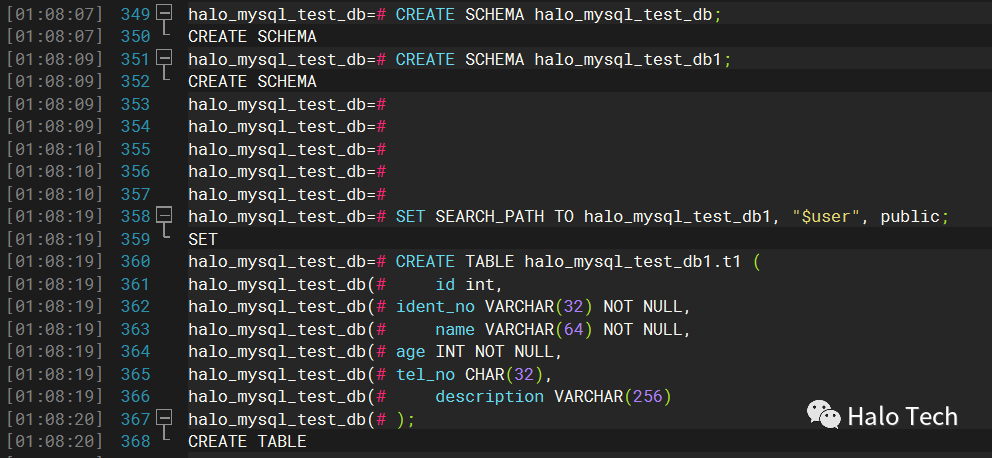Click the SET keyword on line 358
This screenshot has width=992, height=458.
coord(411,217)
